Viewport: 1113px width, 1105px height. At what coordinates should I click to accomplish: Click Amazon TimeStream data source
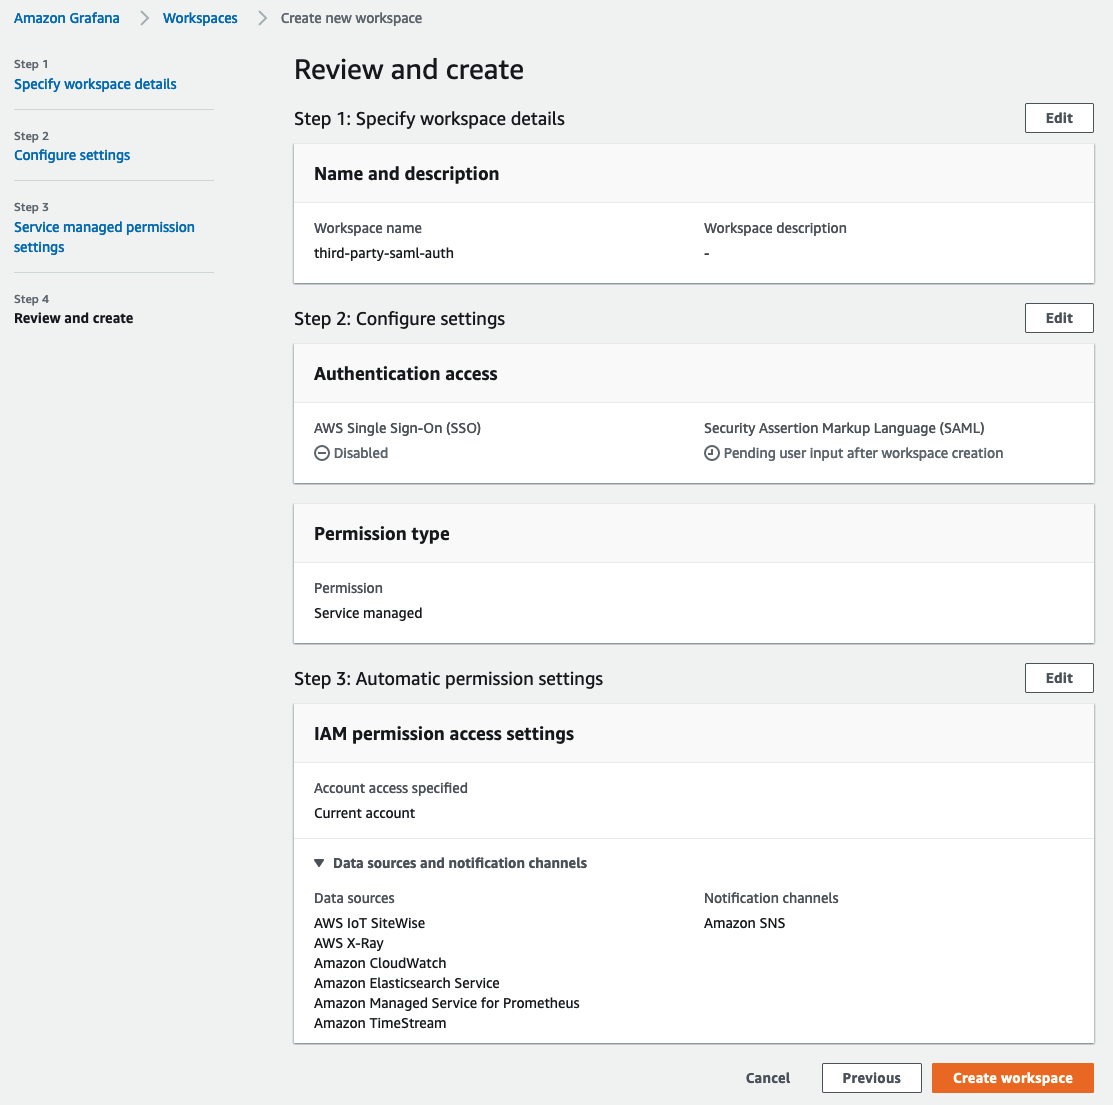point(380,1023)
